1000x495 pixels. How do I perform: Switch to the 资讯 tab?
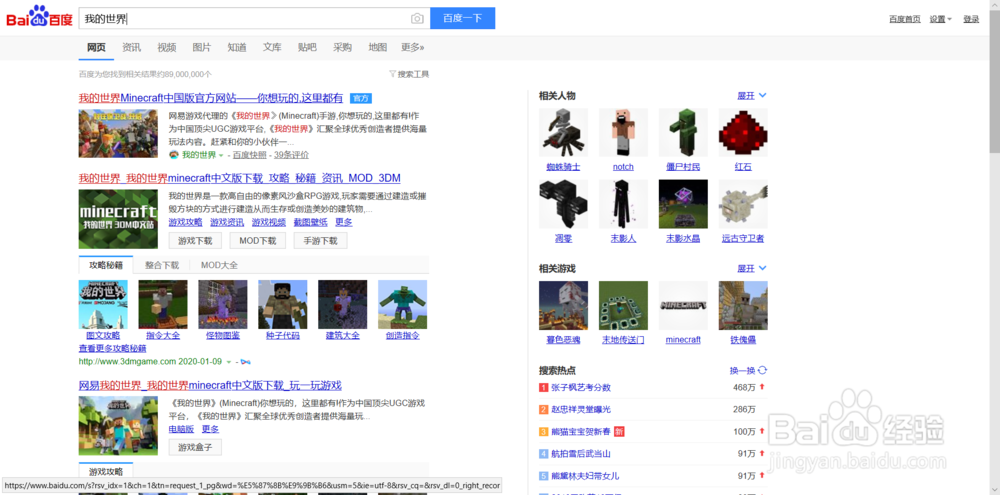[131, 47]
